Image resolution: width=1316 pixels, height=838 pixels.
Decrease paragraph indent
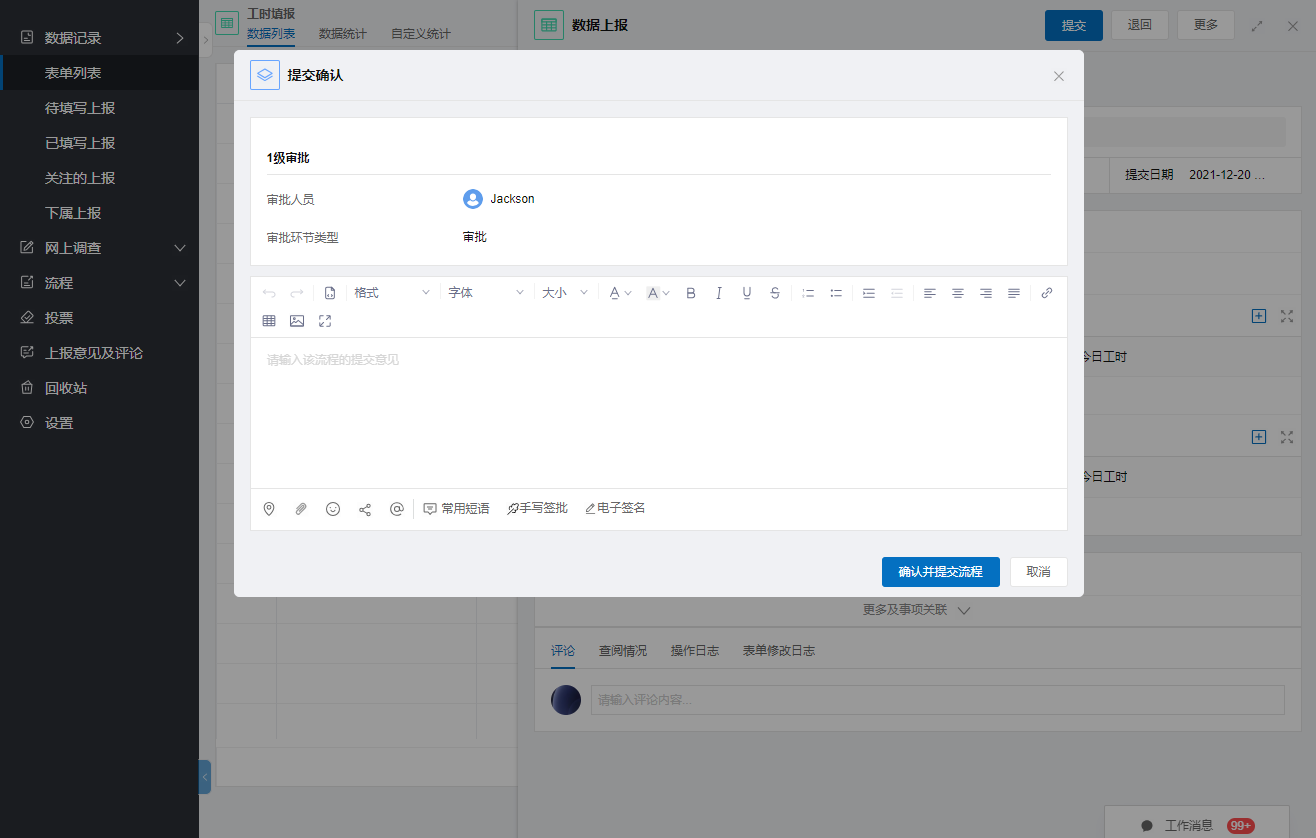tap(897, 293)
